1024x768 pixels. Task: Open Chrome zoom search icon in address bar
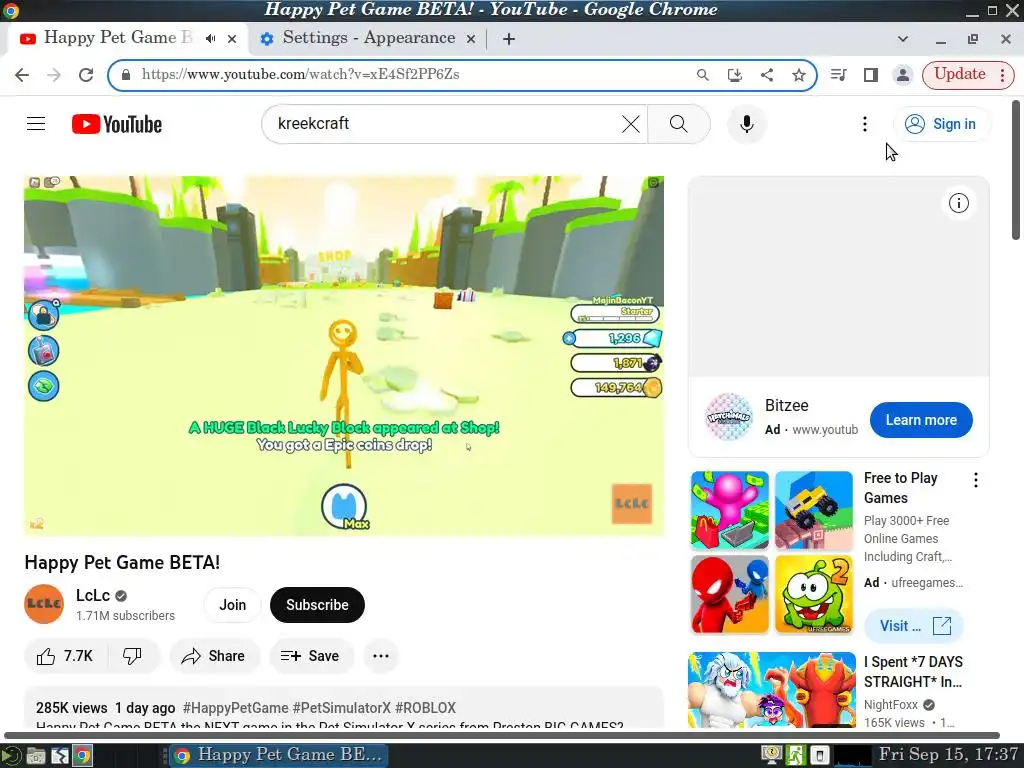[x=703, y=74]
